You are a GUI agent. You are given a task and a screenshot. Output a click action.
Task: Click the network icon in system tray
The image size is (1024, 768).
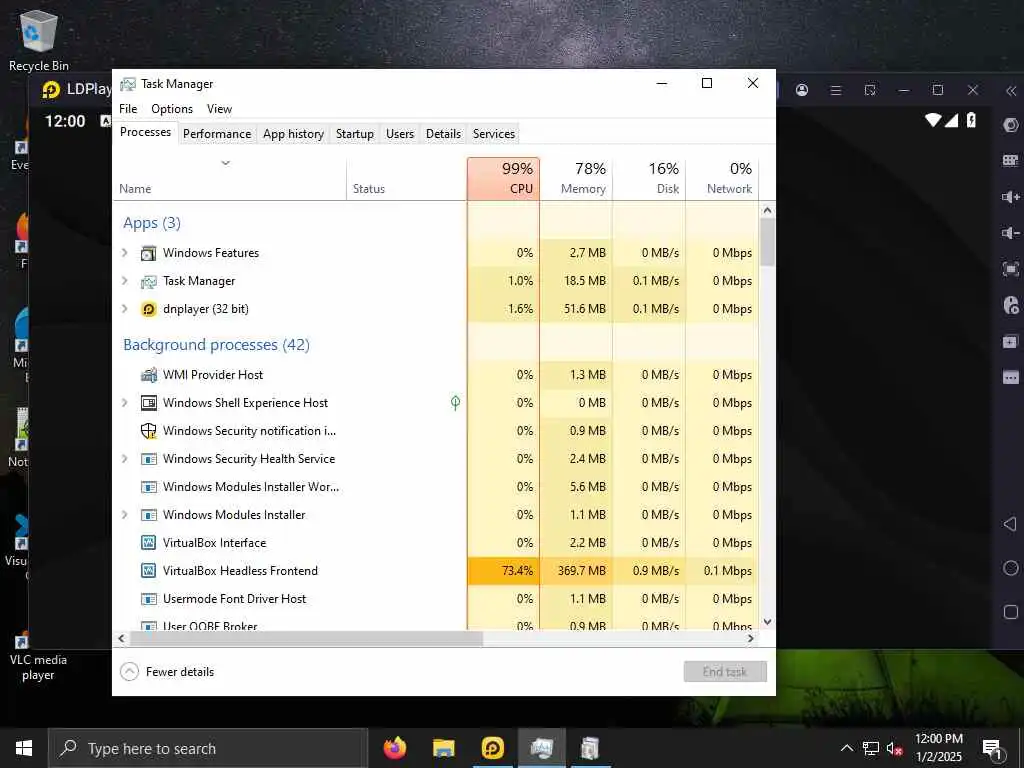(x=871, y=748)
